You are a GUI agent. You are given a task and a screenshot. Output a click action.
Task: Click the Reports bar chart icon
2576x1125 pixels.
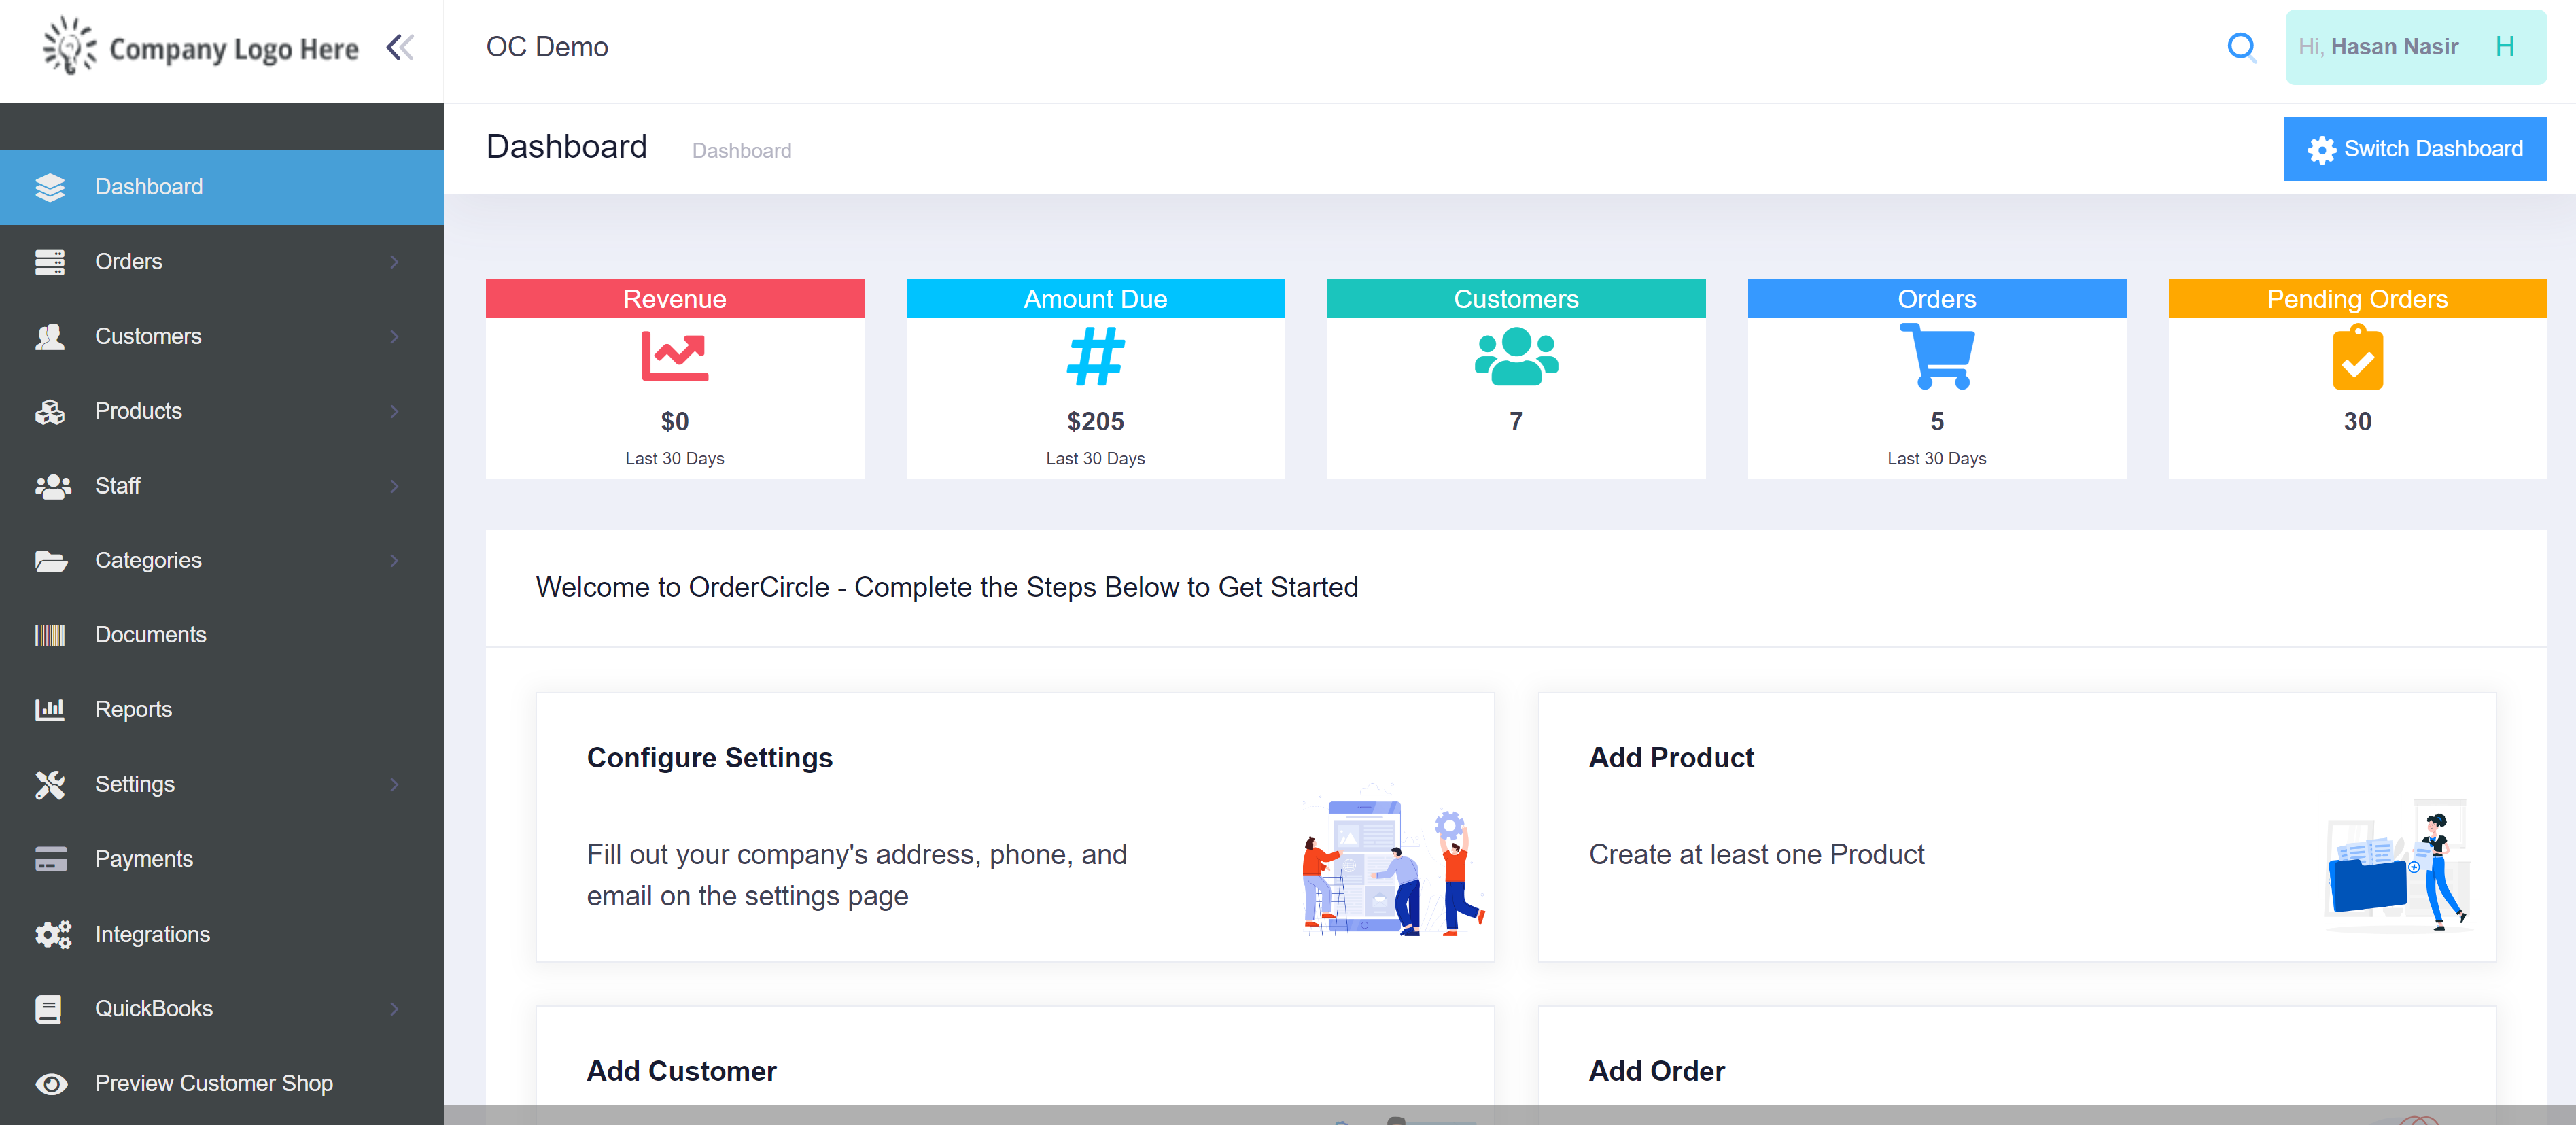(50, 710)
